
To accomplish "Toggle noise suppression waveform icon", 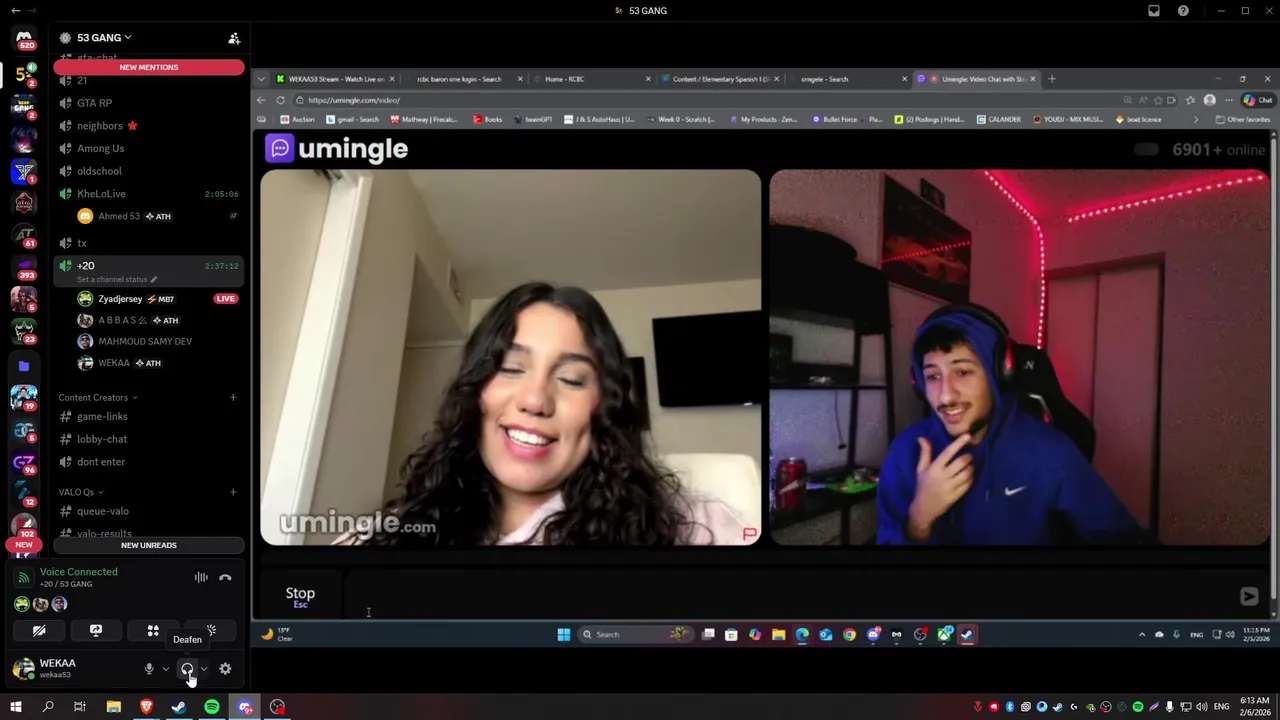I will 201,577.
